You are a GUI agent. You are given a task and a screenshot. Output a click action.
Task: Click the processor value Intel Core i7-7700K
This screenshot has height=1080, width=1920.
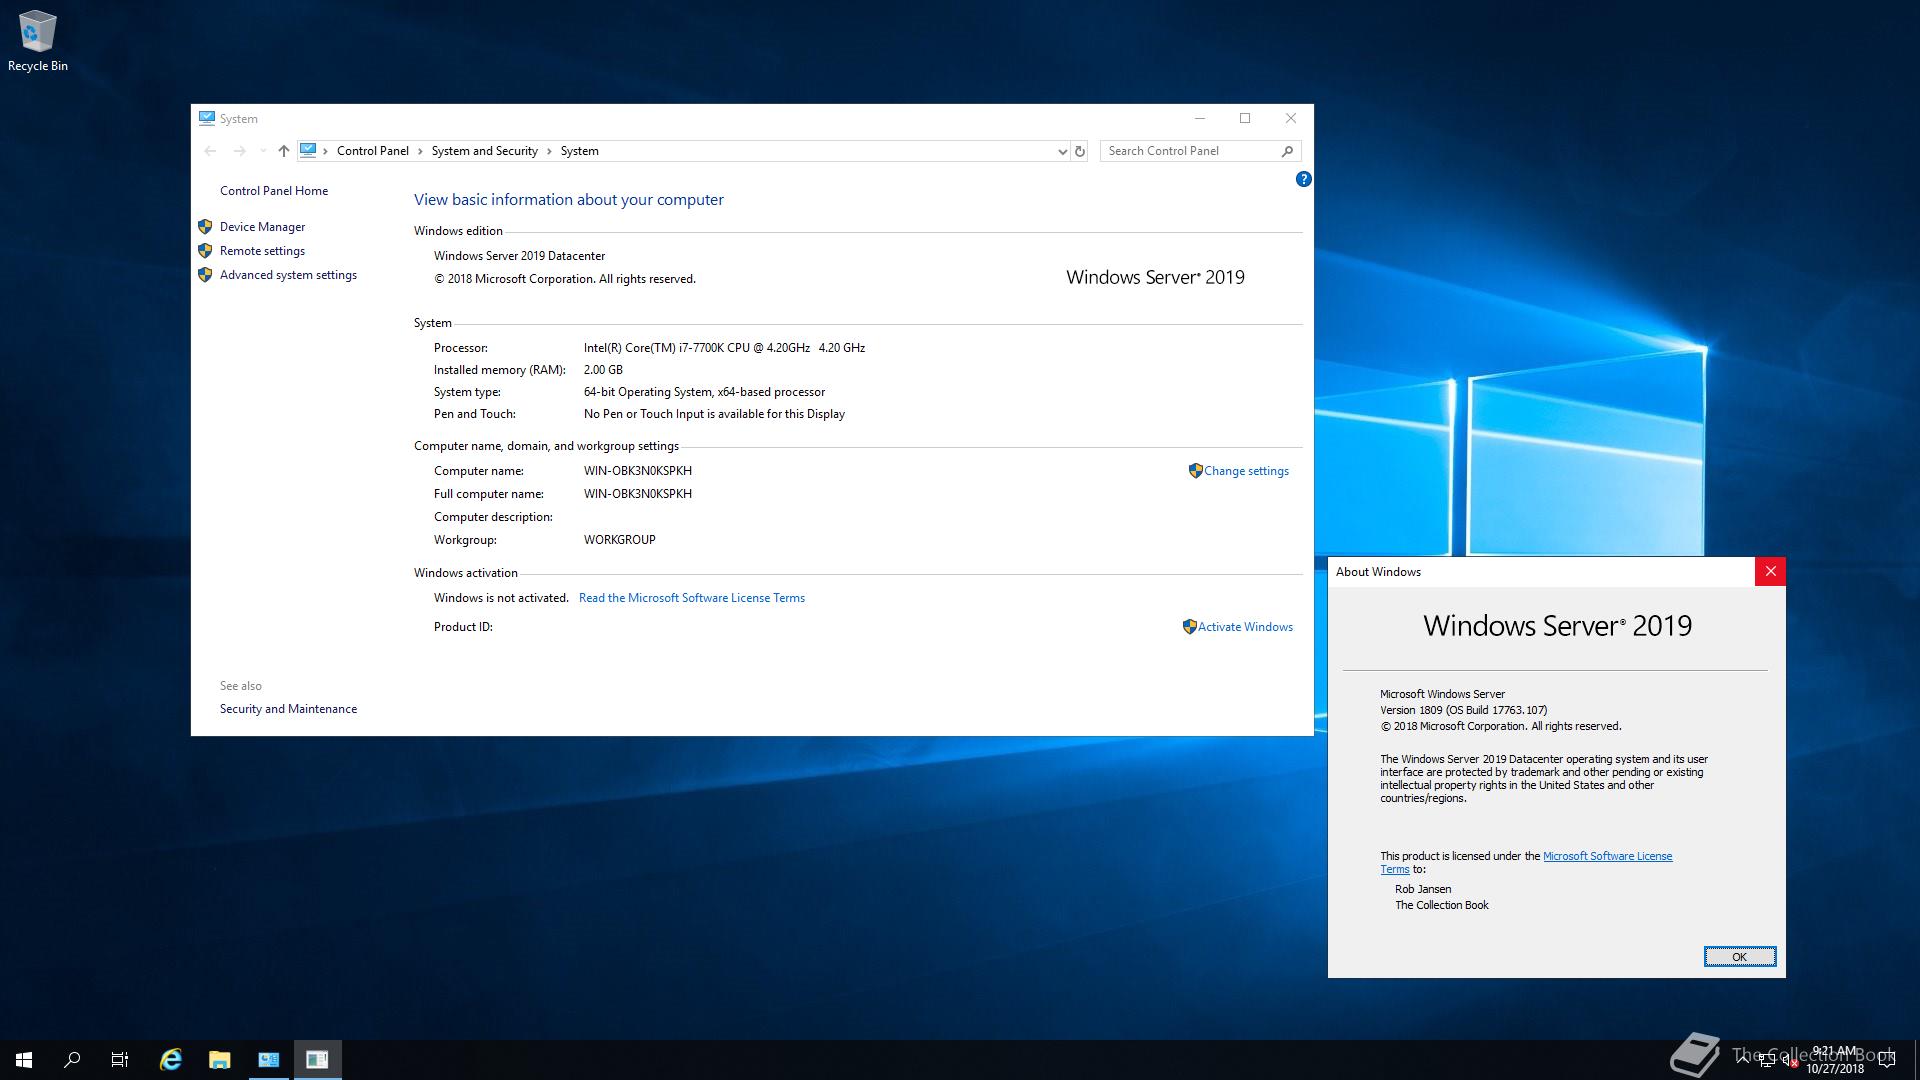pos(725,348)
